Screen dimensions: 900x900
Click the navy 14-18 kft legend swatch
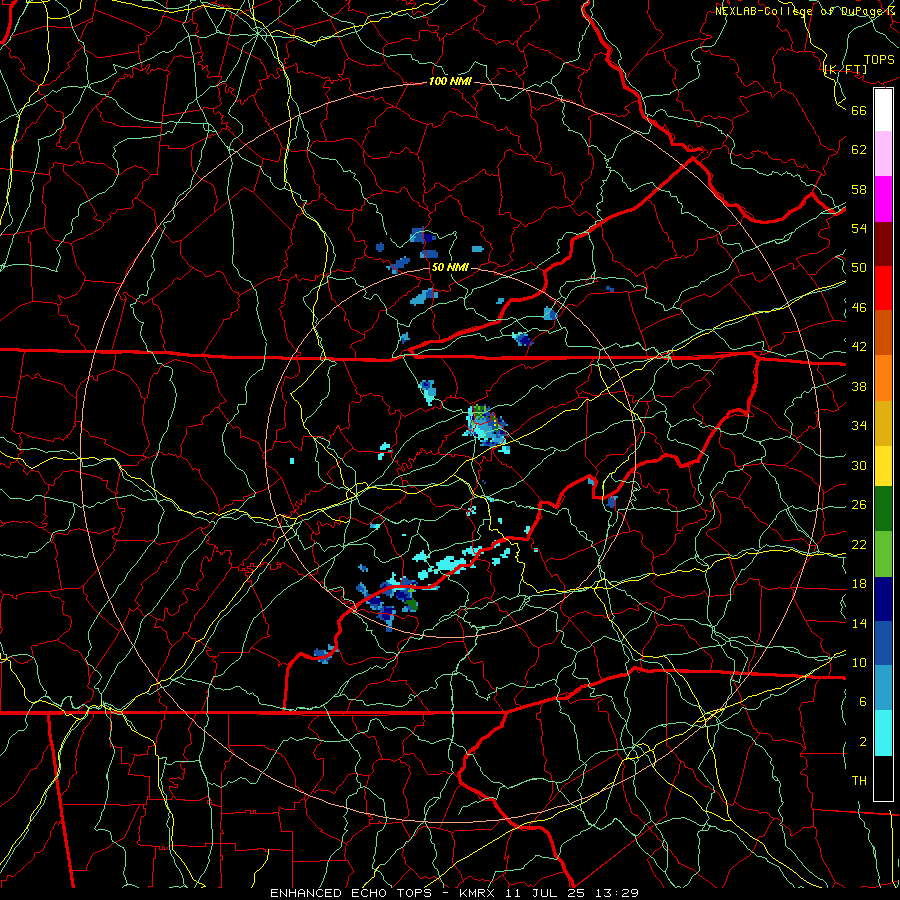(883, 599)
